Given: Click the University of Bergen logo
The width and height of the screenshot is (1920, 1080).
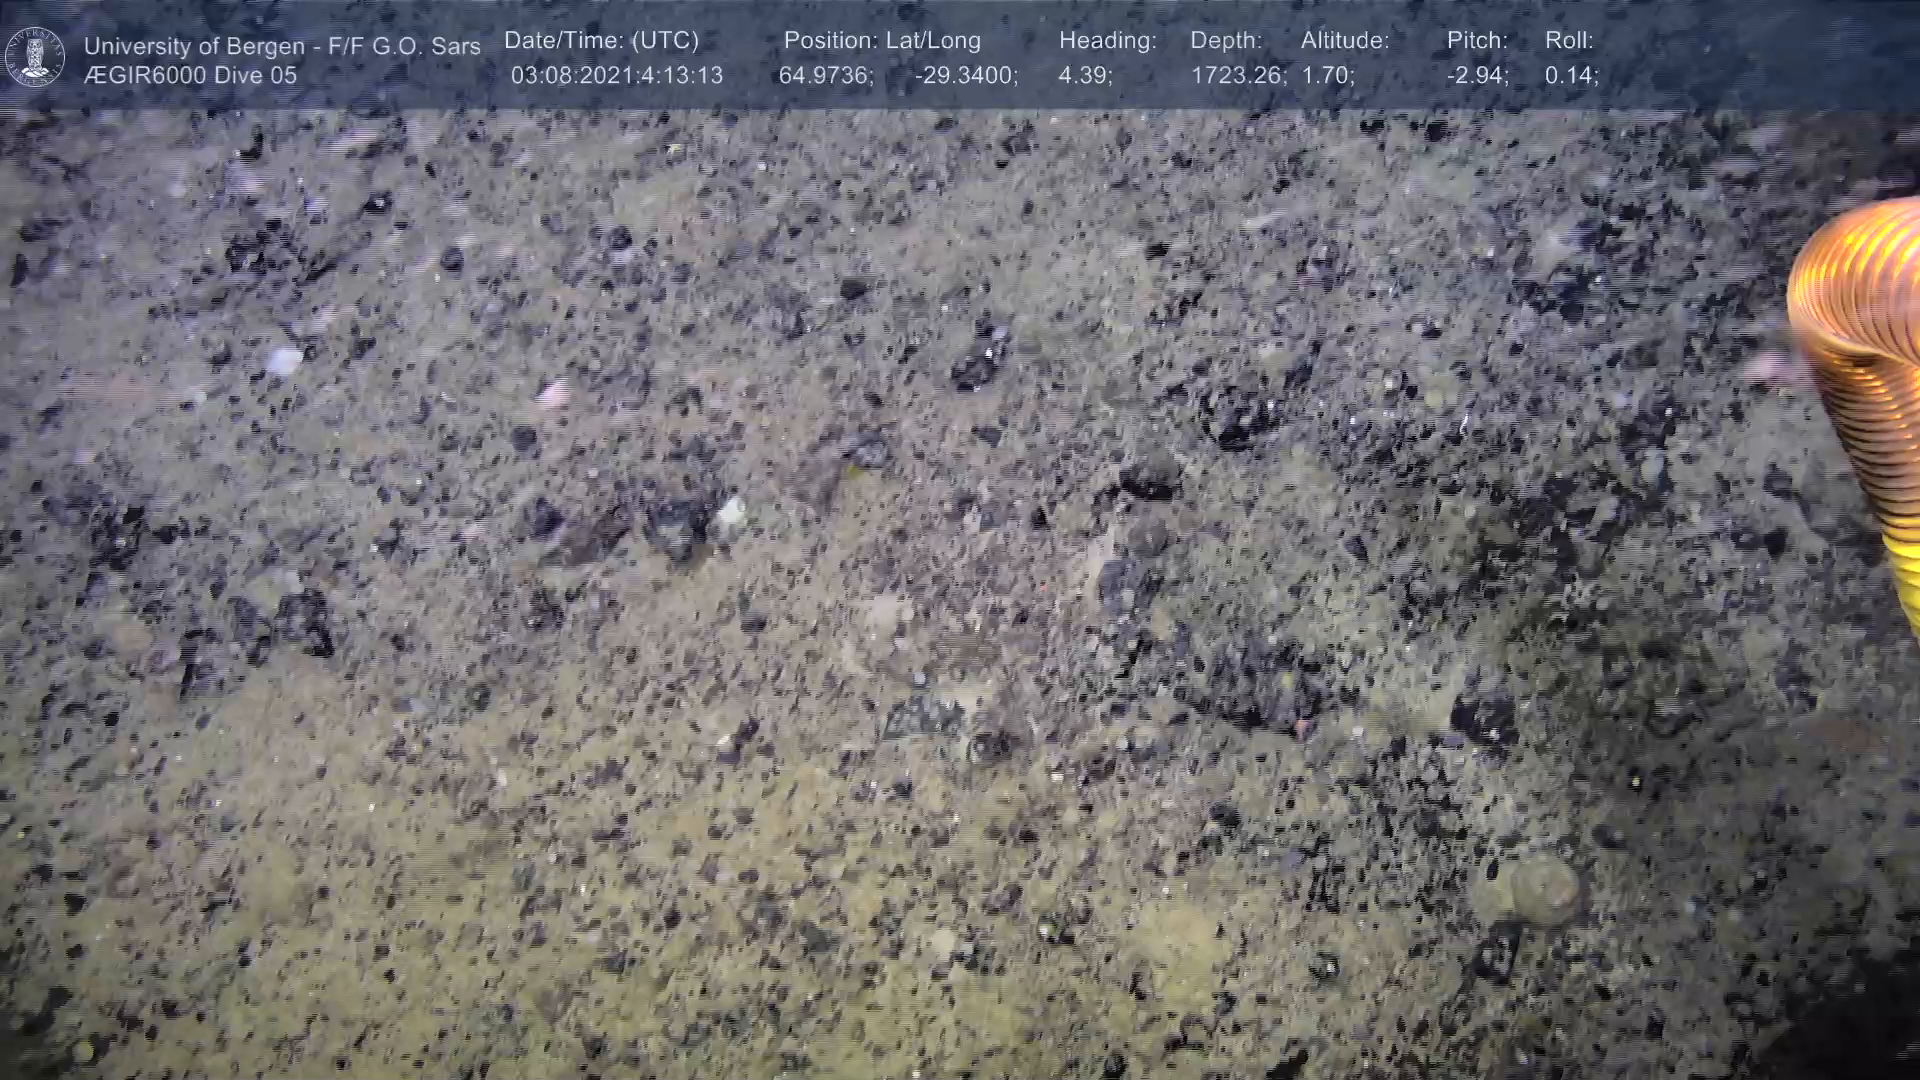Looking at the screenshot, I should click(x=36, y=57).
